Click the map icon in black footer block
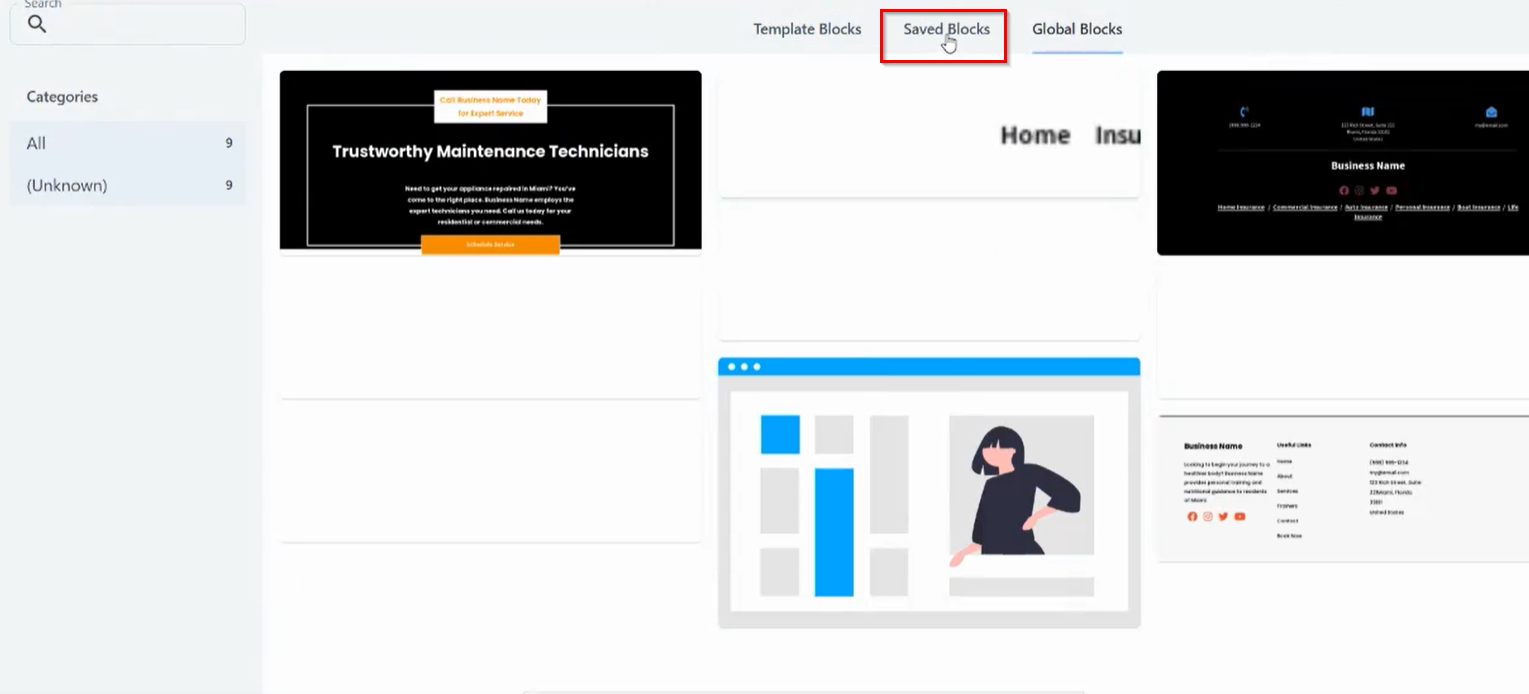Screen dimensions: 1529x694 [x=1367, y=112]
